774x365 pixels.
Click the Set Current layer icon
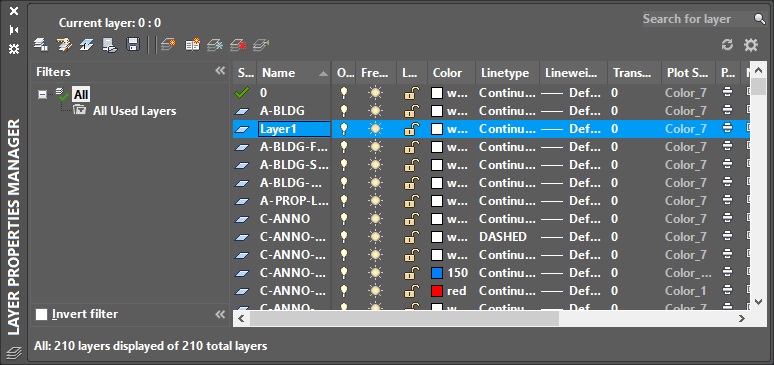click(261, 45)
